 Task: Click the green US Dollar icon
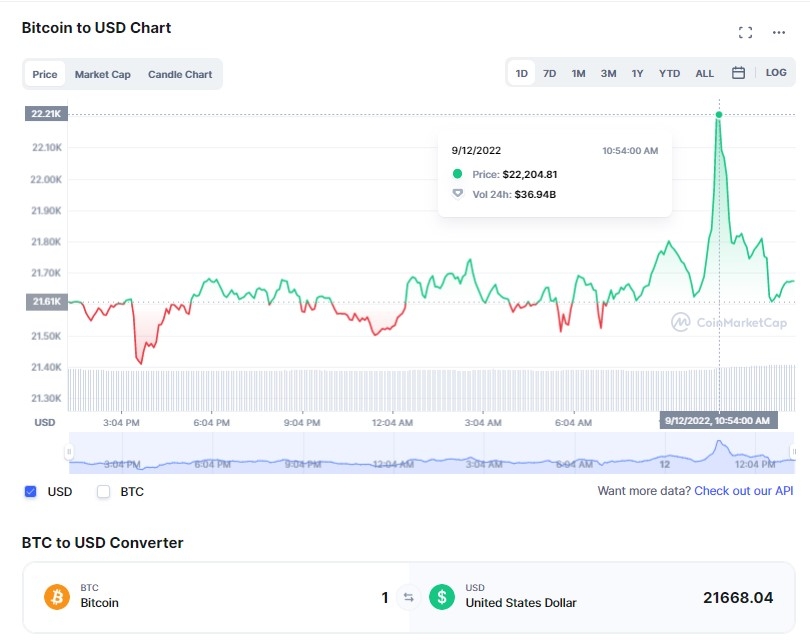pos(442,597)
